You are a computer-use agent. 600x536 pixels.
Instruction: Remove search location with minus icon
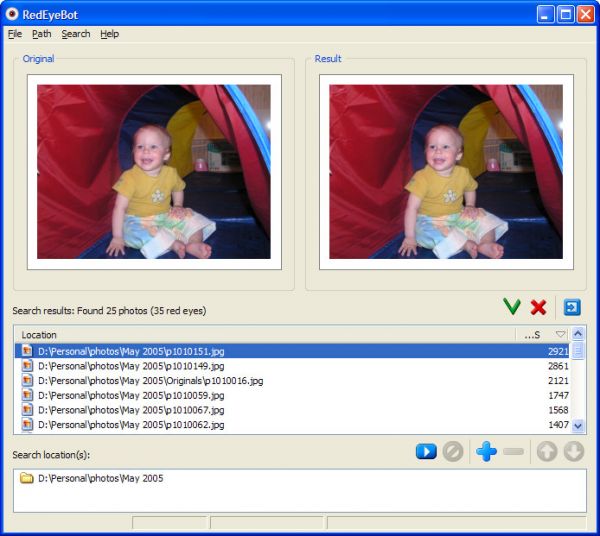coord(514,452)
